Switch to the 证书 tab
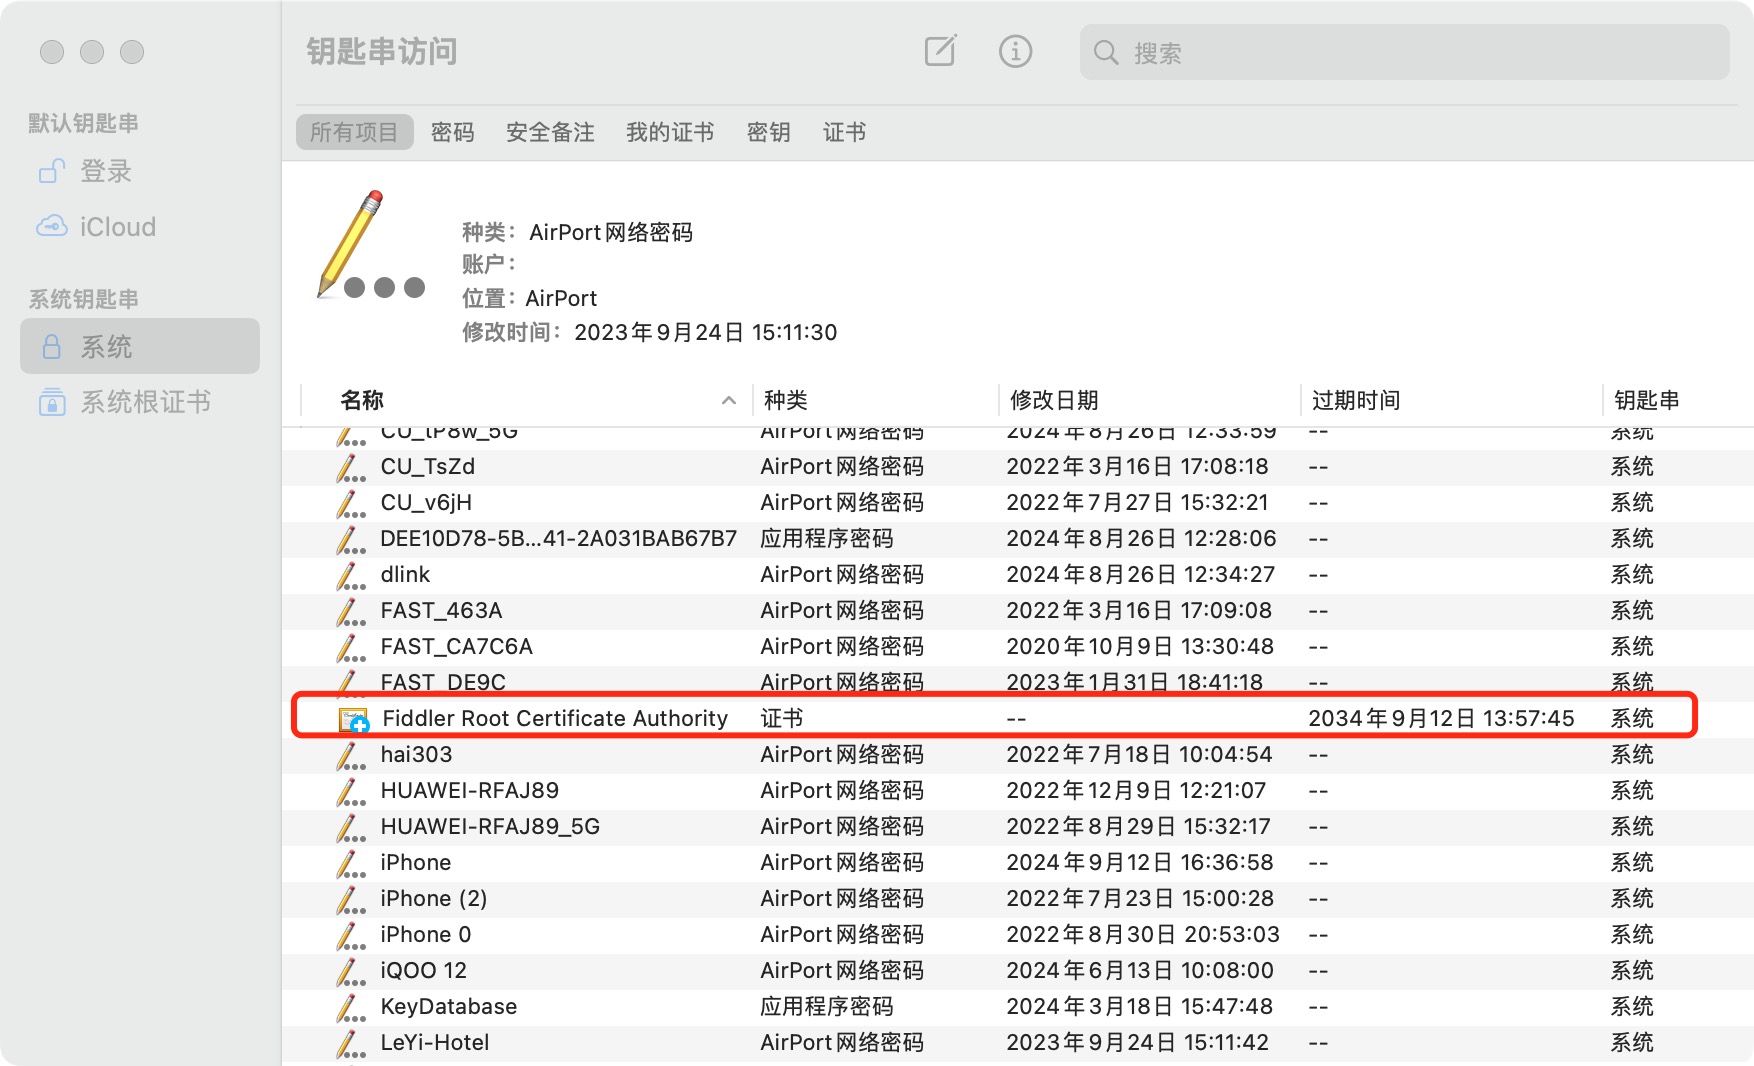 click(844, 131)
